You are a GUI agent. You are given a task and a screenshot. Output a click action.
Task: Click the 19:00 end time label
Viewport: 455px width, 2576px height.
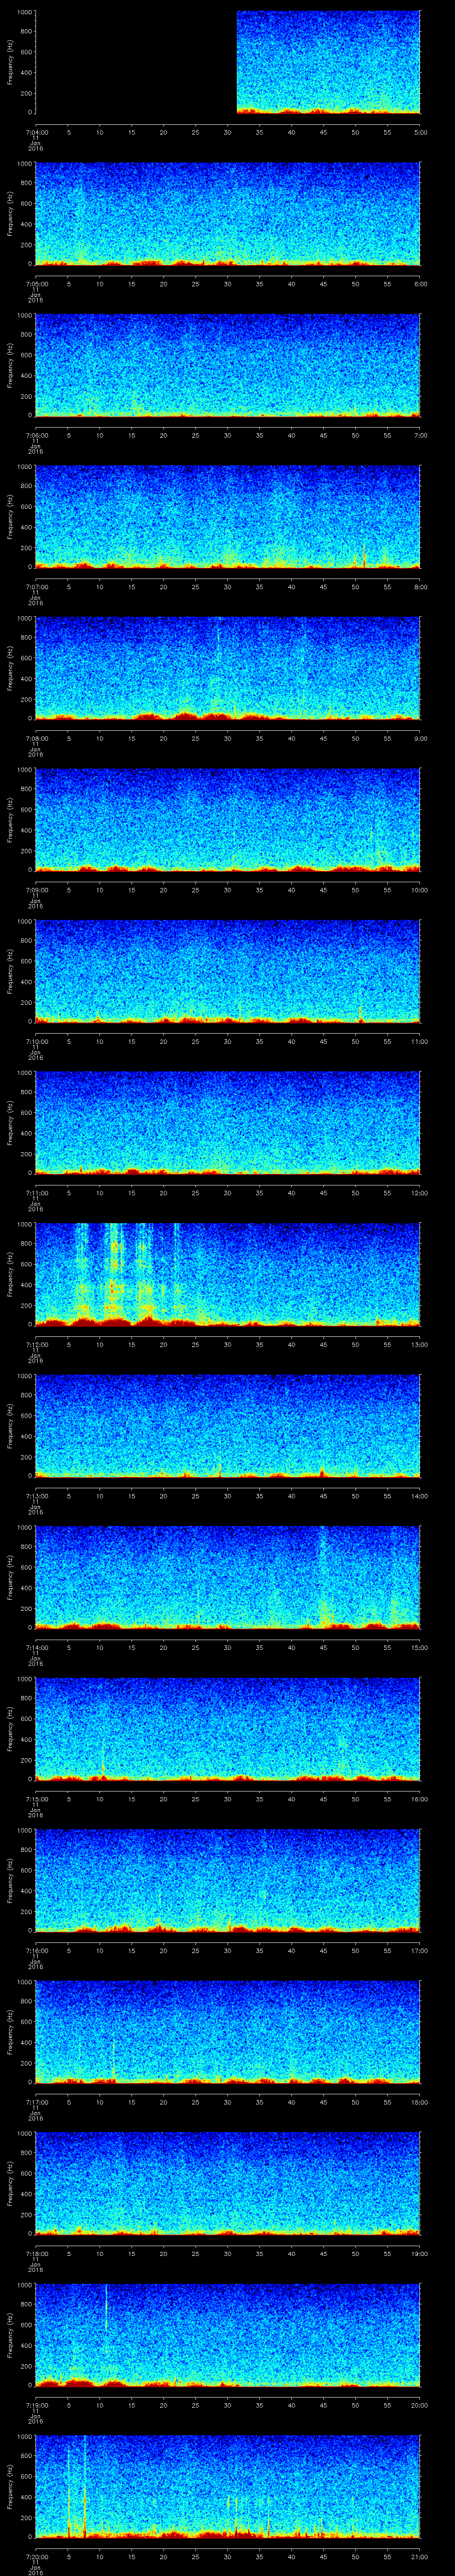420,2252
